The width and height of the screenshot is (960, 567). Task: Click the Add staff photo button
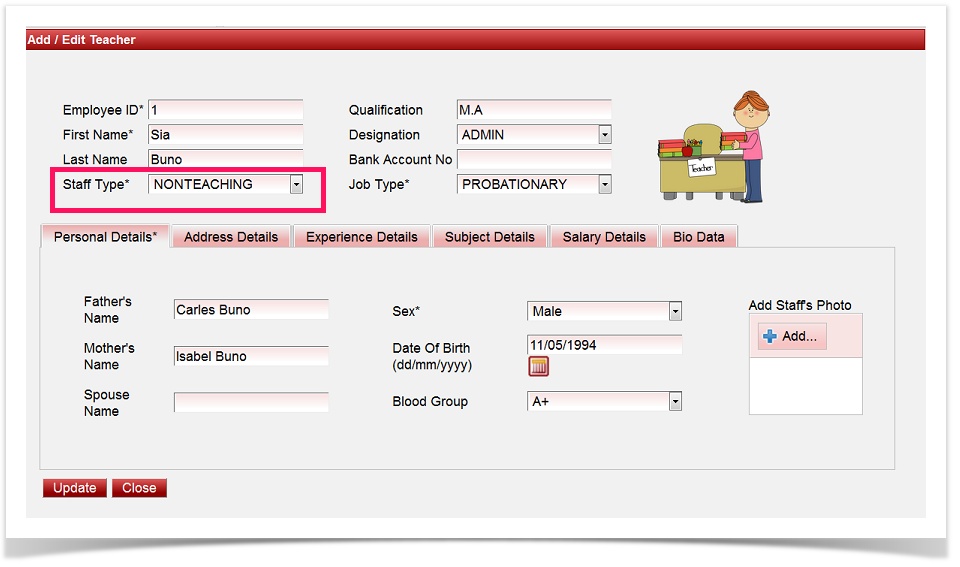click(x=791, y=337)
